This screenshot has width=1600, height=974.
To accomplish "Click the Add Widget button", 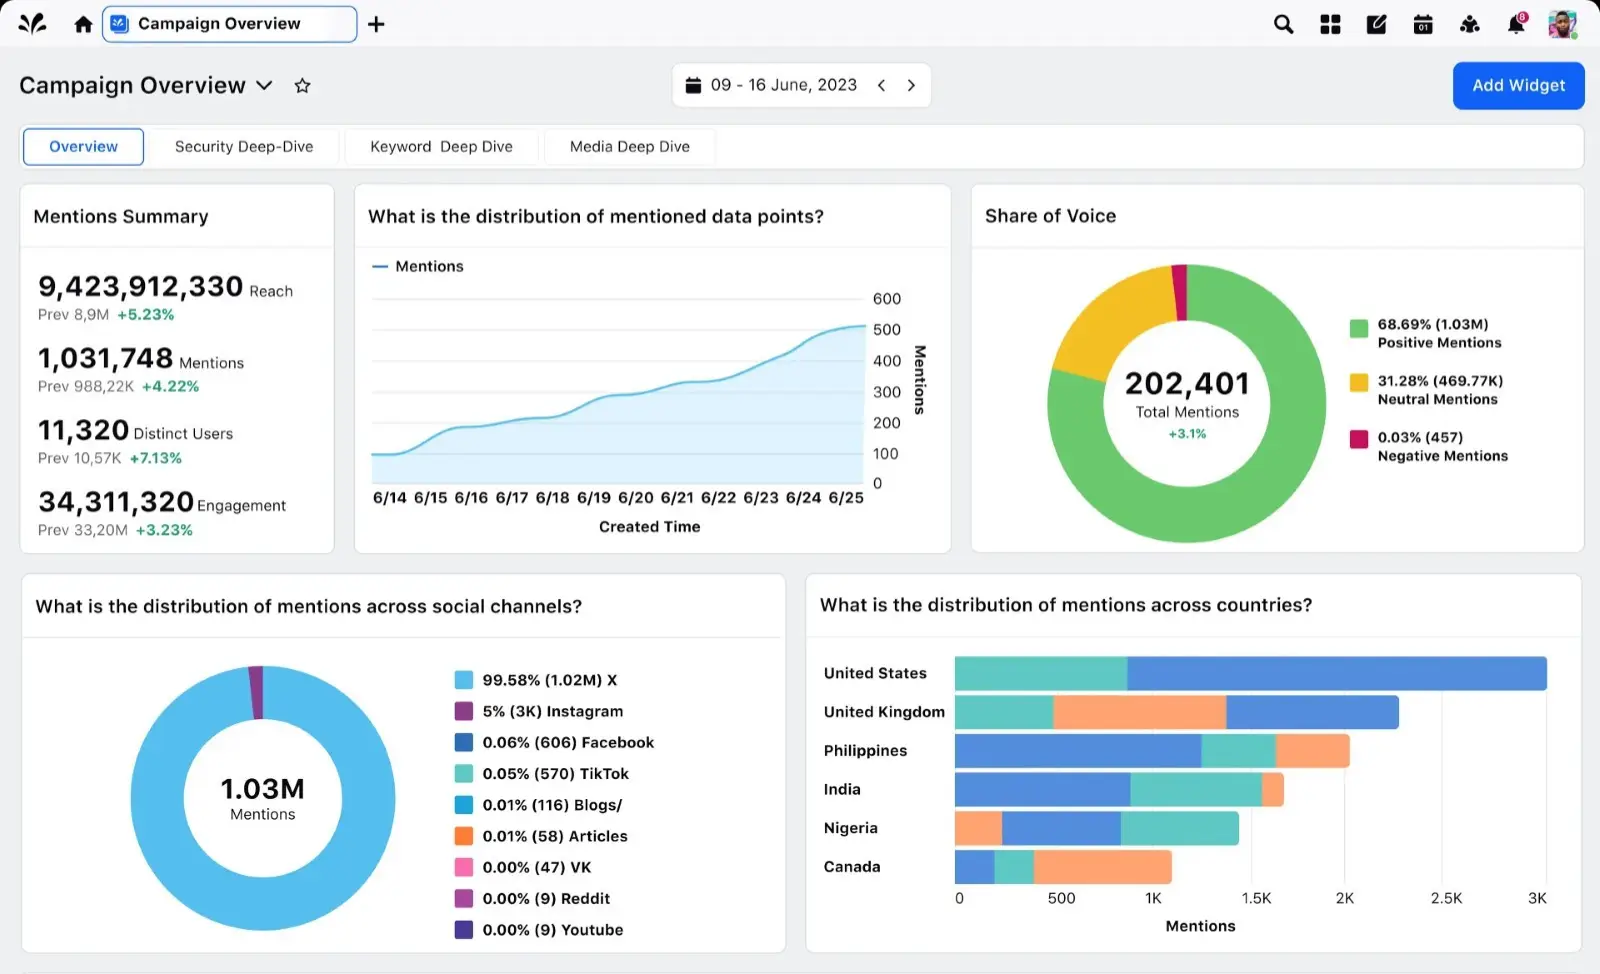I will click(x=1518, y=86).
